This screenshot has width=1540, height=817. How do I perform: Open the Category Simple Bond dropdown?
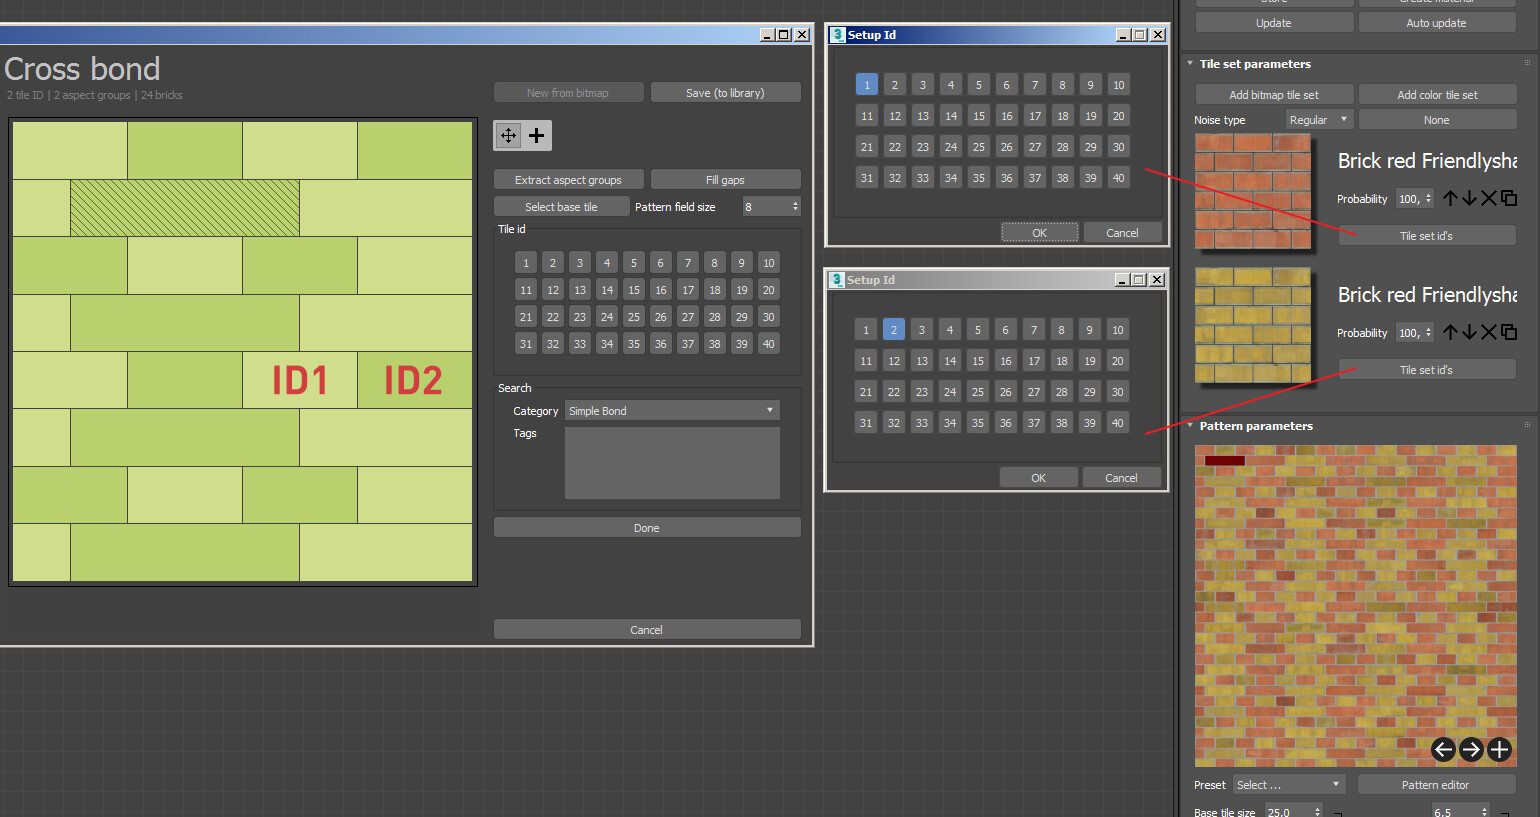(671, 411)
